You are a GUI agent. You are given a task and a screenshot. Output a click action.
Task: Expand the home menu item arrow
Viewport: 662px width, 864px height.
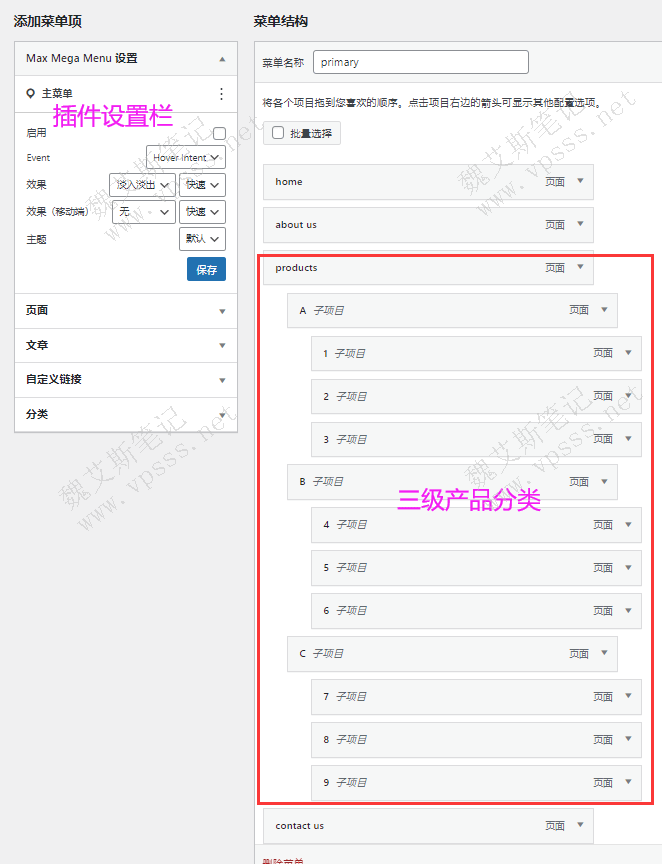580,181
